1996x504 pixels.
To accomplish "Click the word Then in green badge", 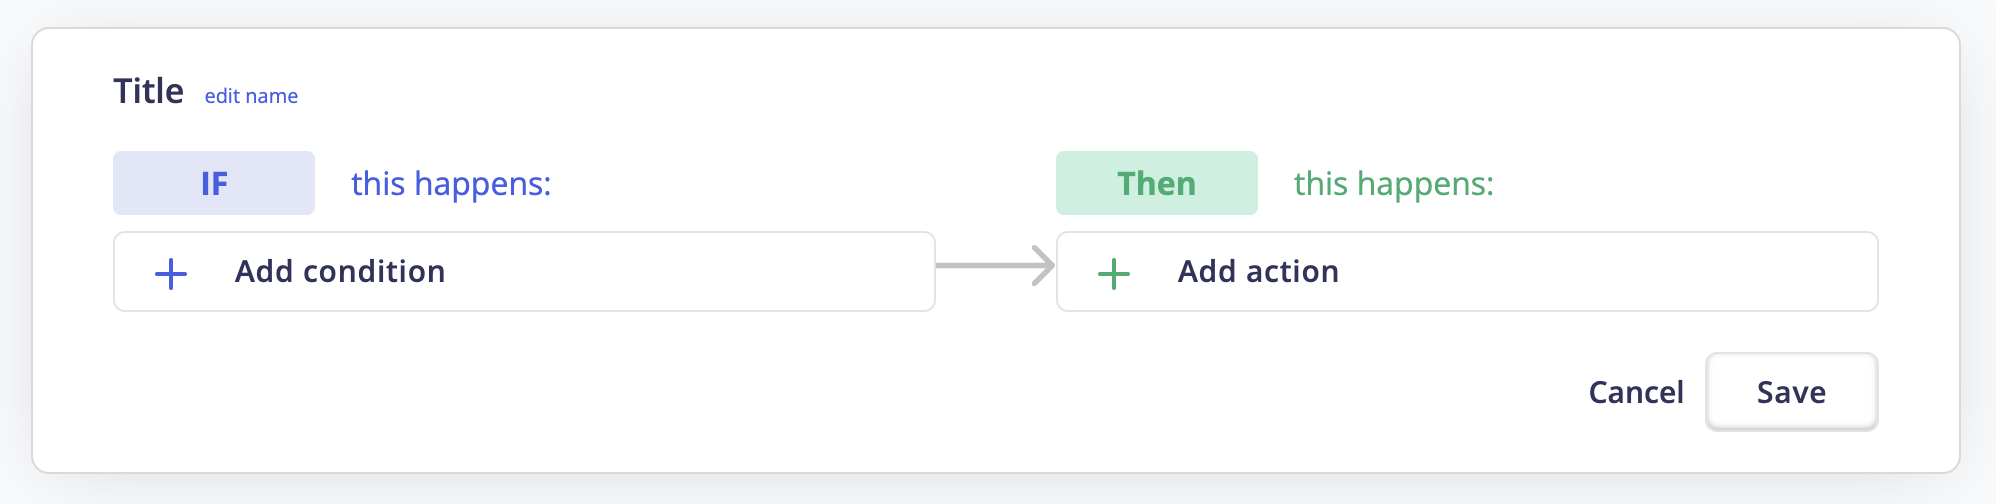I will pos(1156,184).
